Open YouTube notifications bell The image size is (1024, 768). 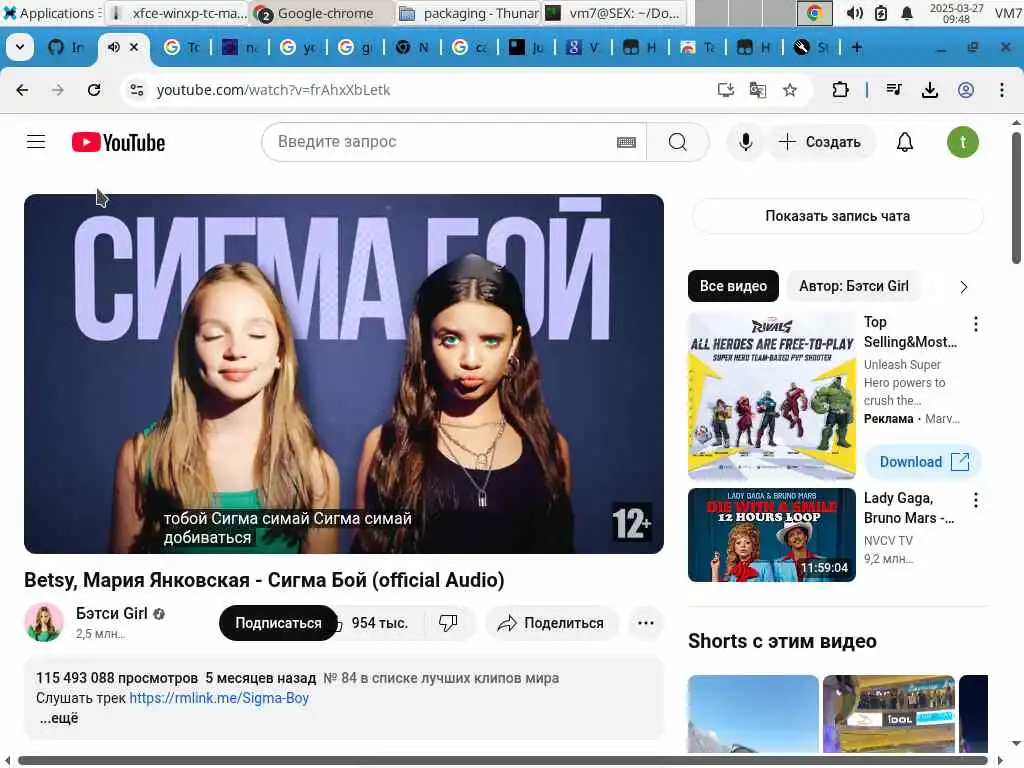coord(904,142)
